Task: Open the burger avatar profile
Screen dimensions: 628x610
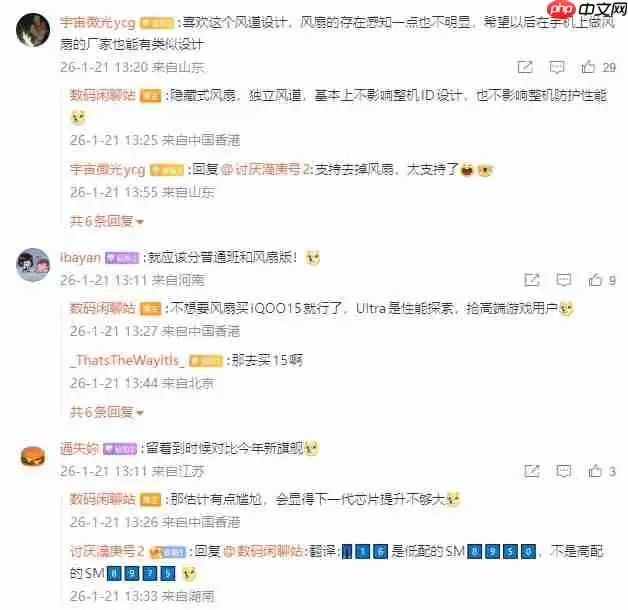Action: (x=33, y=456)
